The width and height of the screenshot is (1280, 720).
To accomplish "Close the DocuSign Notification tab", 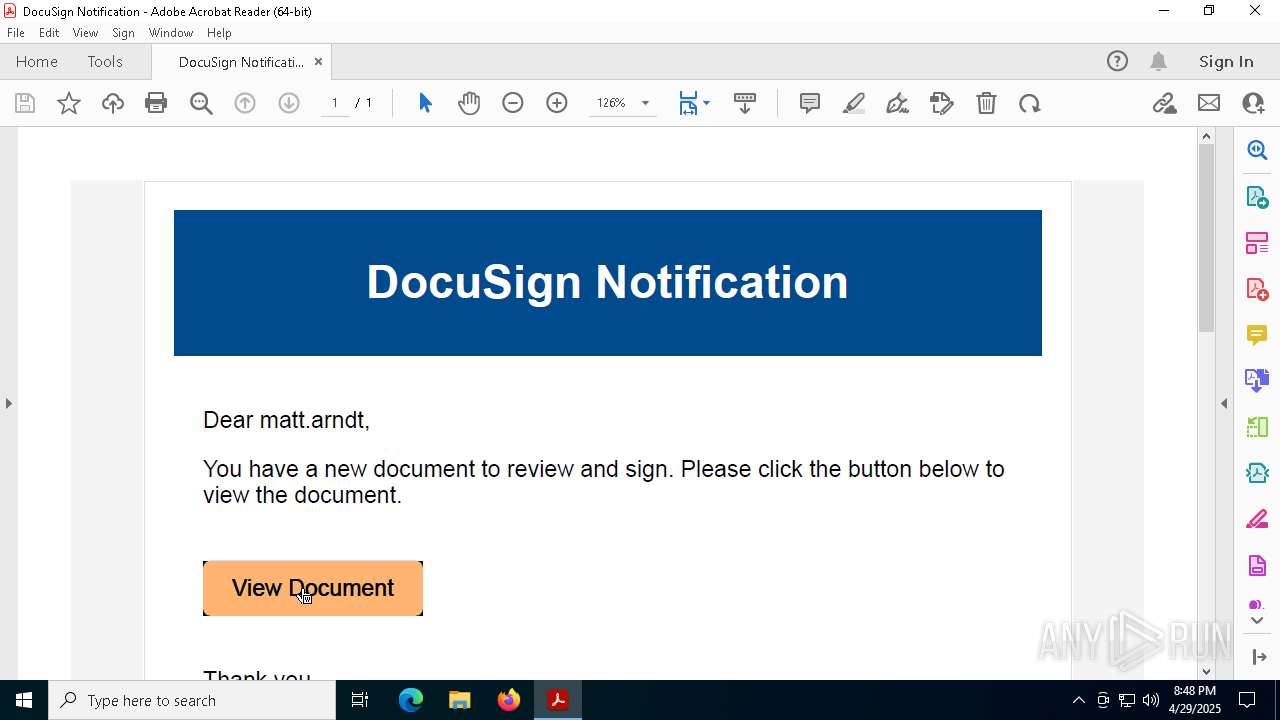I will coord(318,62).
